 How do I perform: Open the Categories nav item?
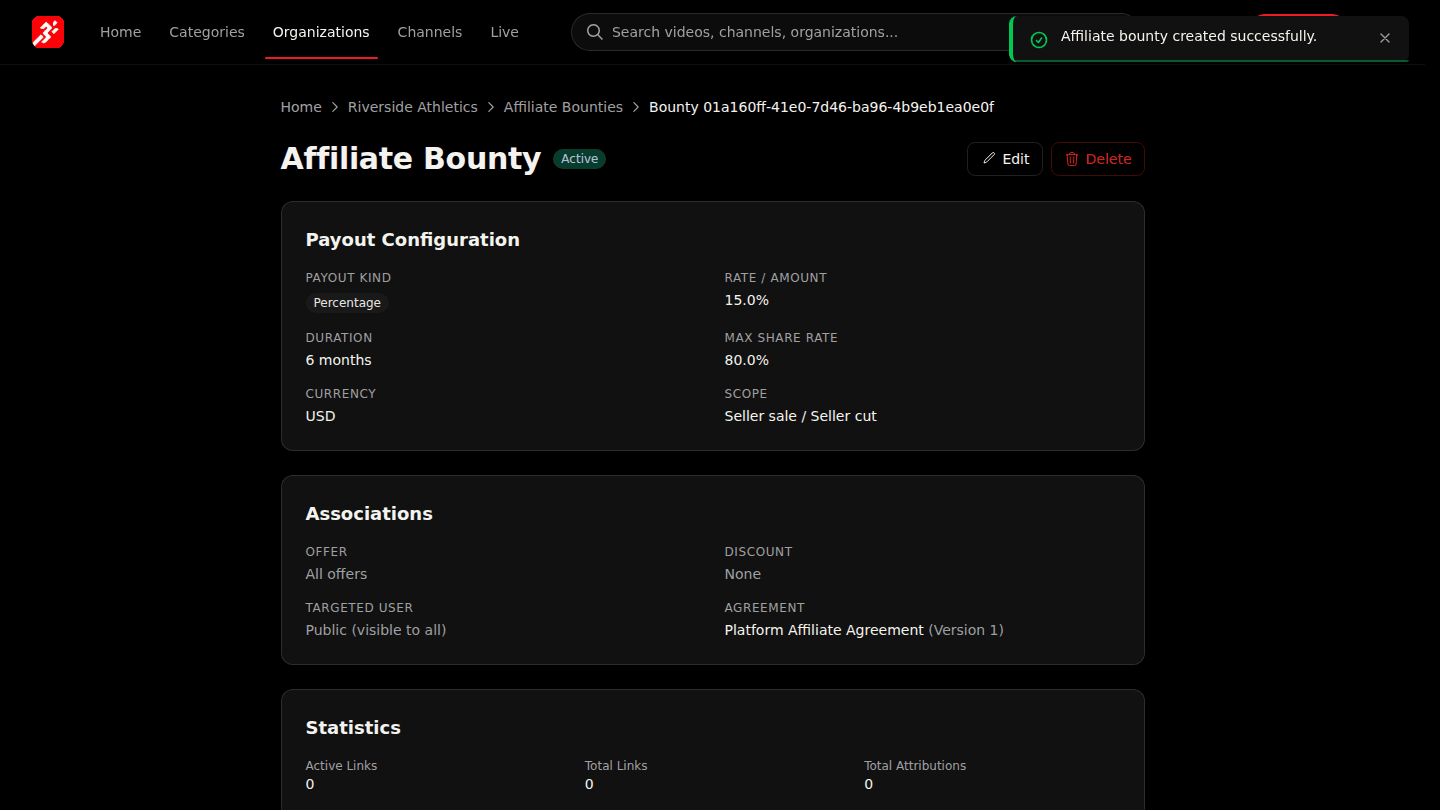point(207,32)
